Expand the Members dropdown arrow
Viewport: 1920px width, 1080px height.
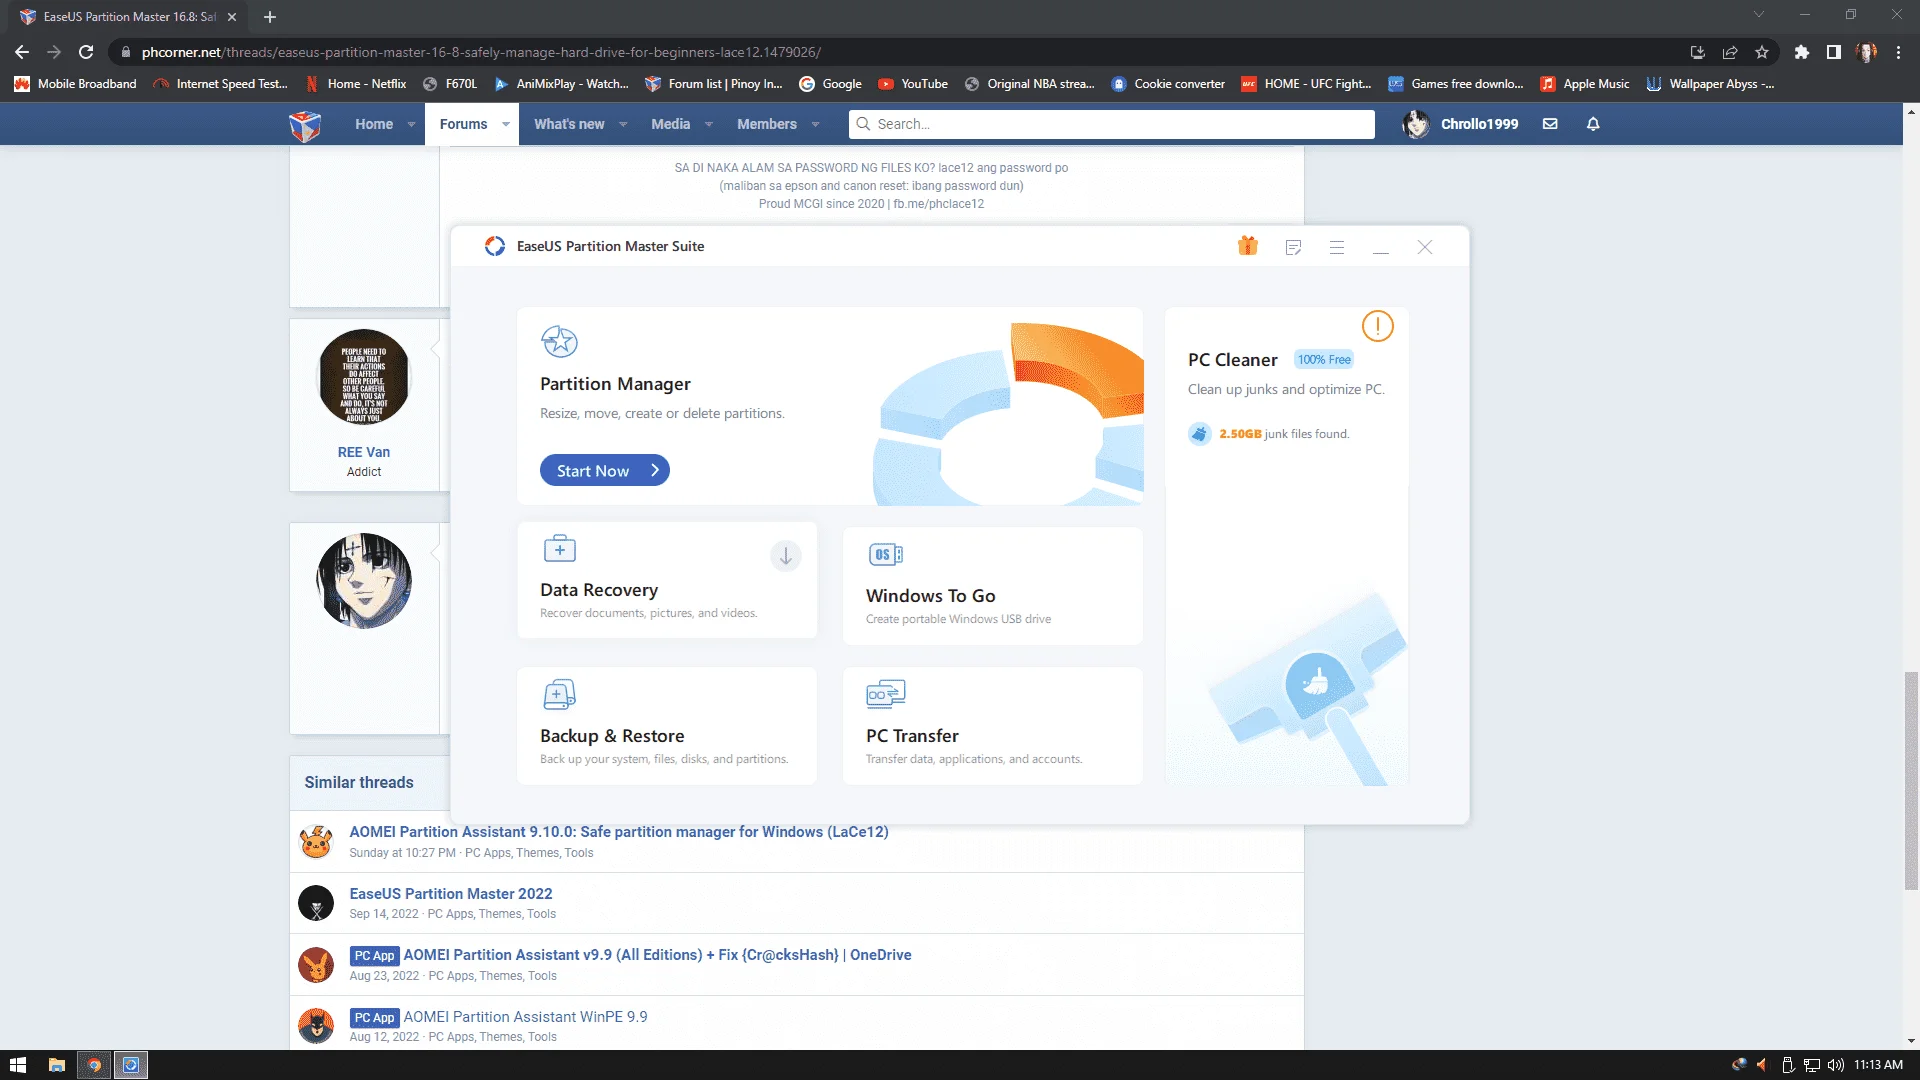(816, 125)
